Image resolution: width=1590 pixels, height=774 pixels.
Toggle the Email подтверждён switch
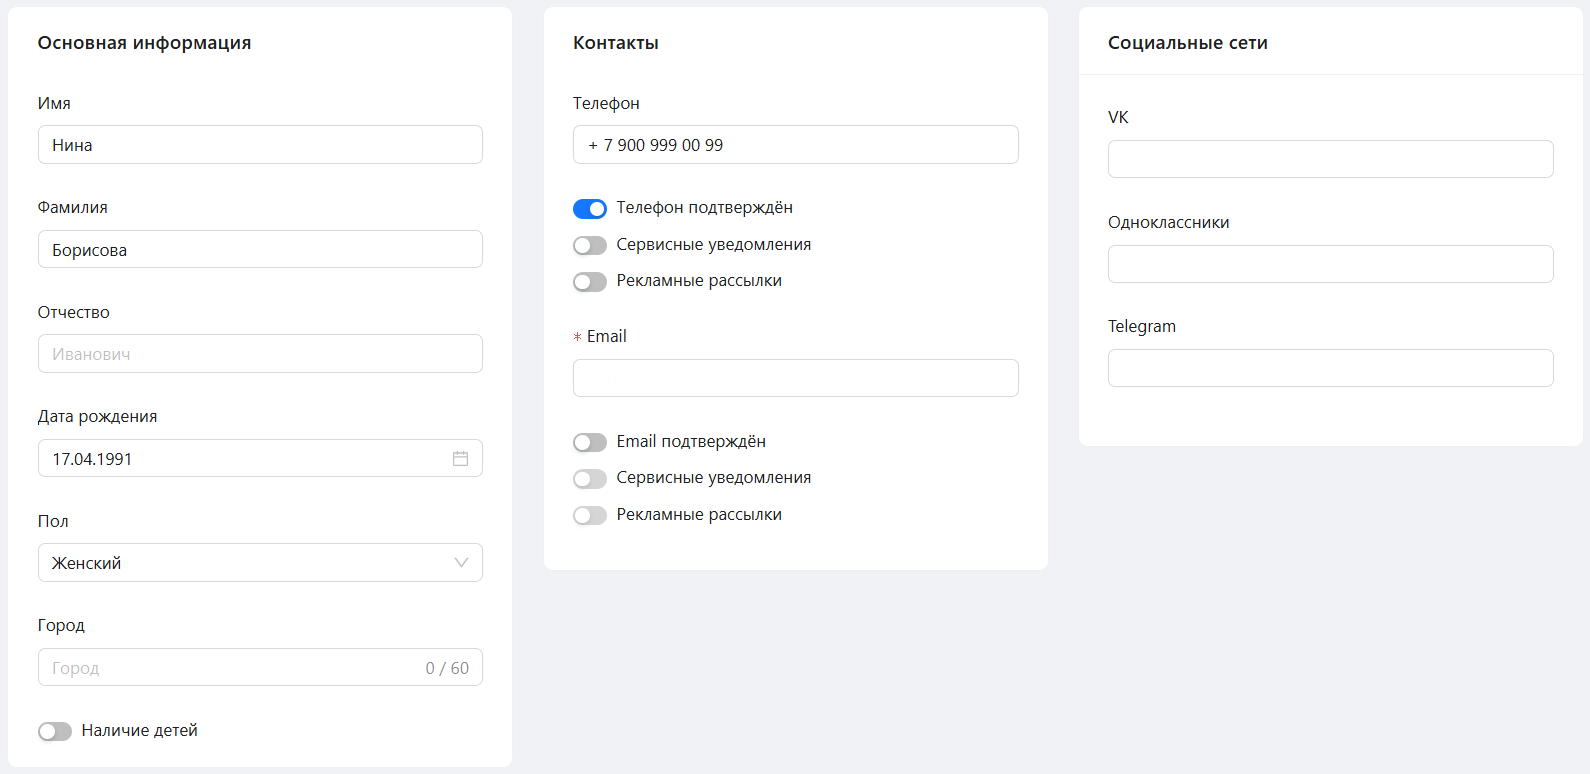click(590, 443)
